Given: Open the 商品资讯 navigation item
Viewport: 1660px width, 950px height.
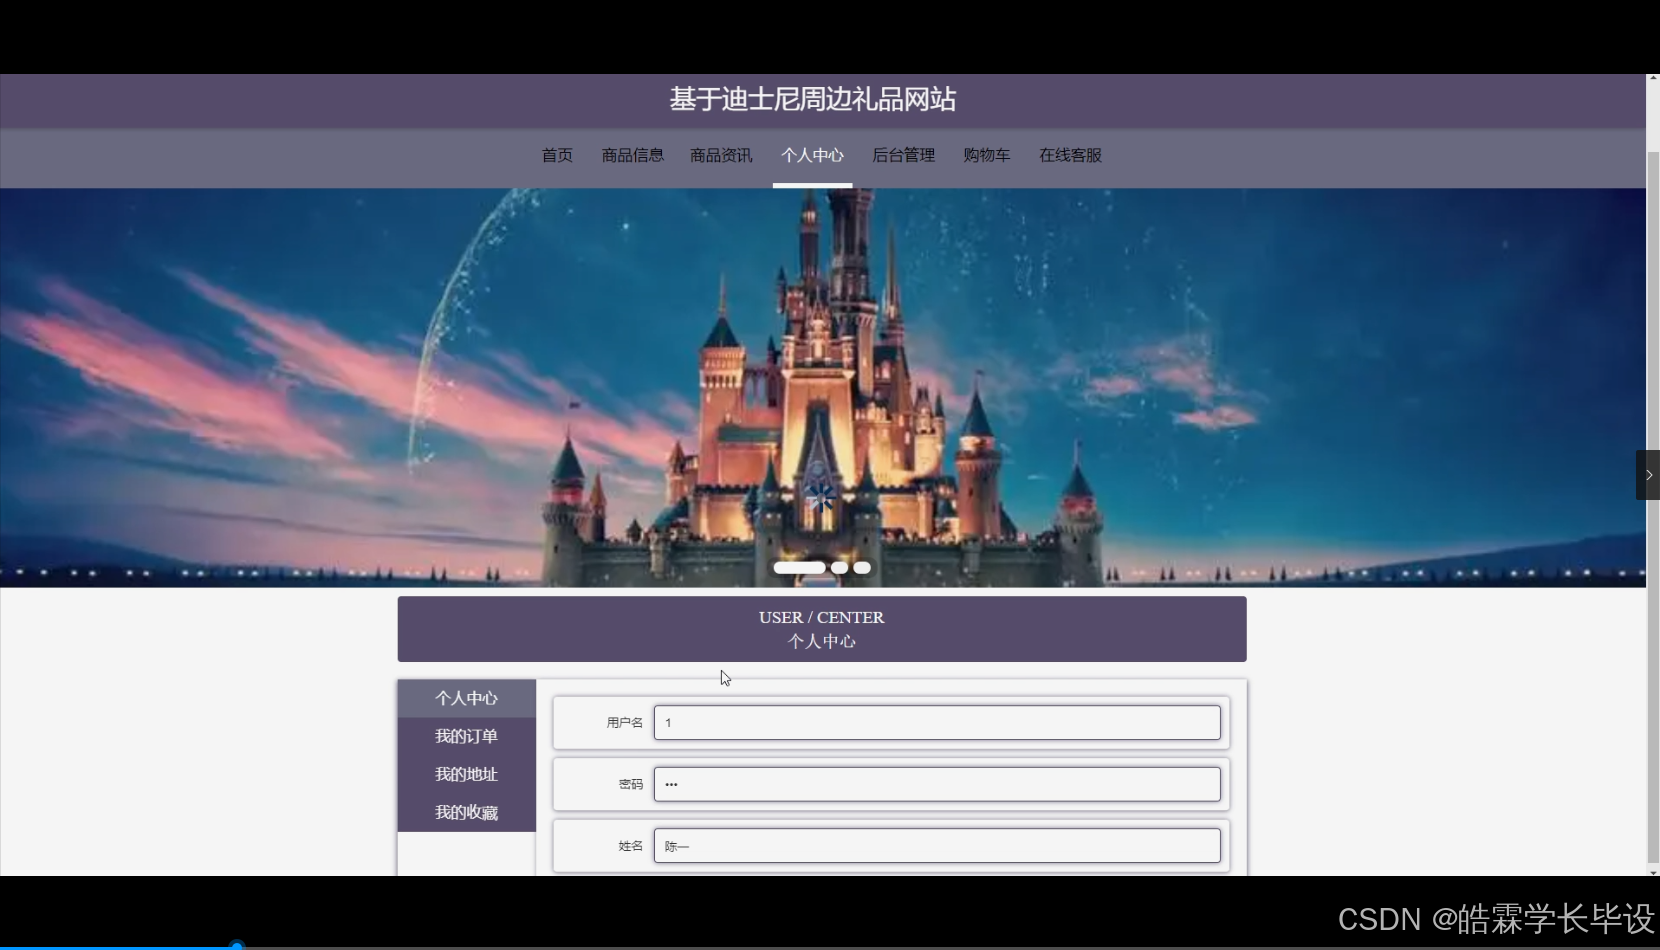Looking at the screenshot, I should tap(721, 155).
